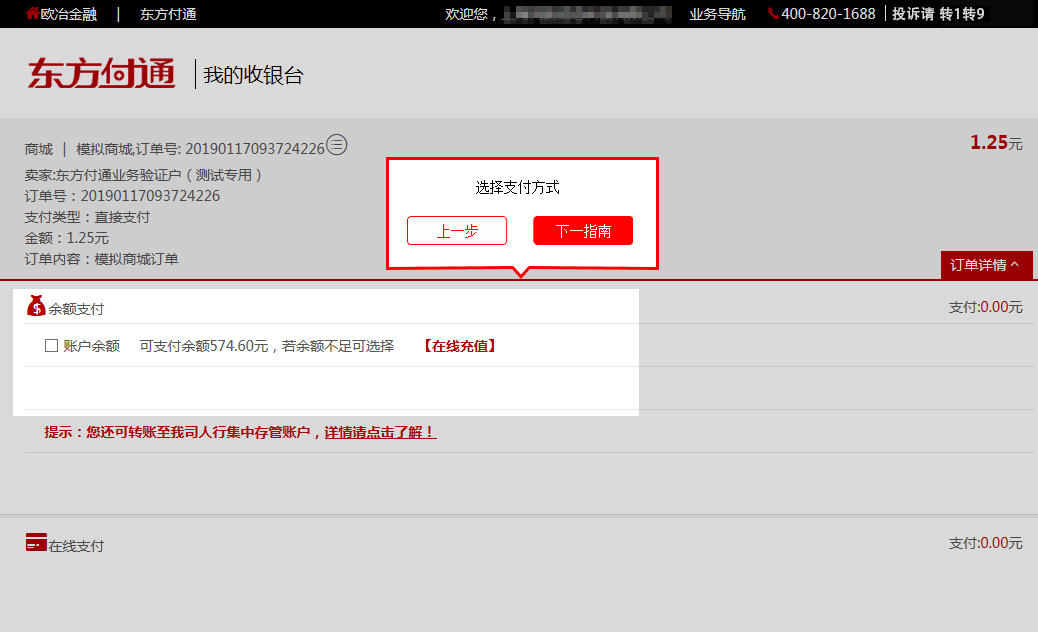The width and height of the screenshot is (1038, 632).
Task: Click the 欢迎您 greeting text
Action: pos(471,14)
